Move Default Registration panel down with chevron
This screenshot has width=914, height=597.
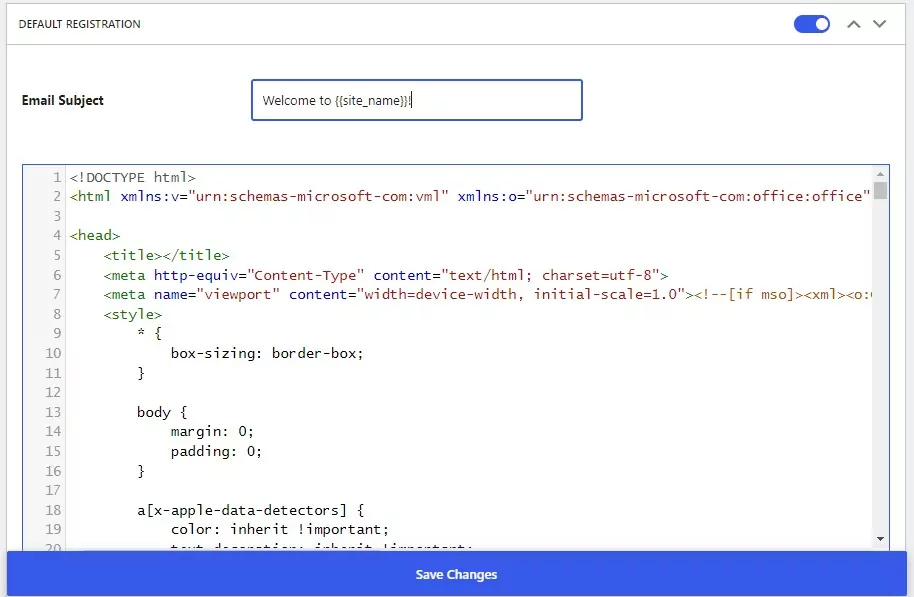pyautogui.click(x=879, y=24)
